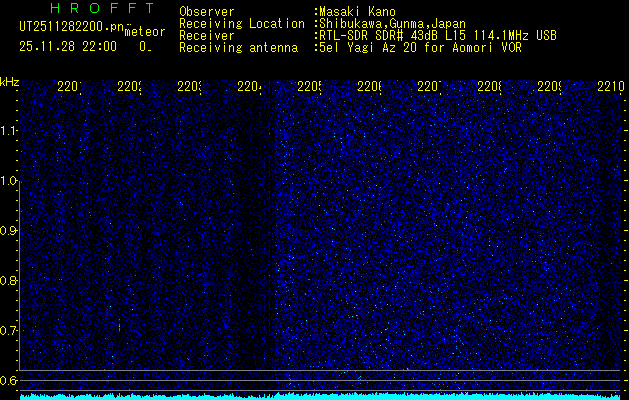Screen dimensions: 629x400
Task: Click the 1.1 kHz frequency label
Action: point(8,131)
